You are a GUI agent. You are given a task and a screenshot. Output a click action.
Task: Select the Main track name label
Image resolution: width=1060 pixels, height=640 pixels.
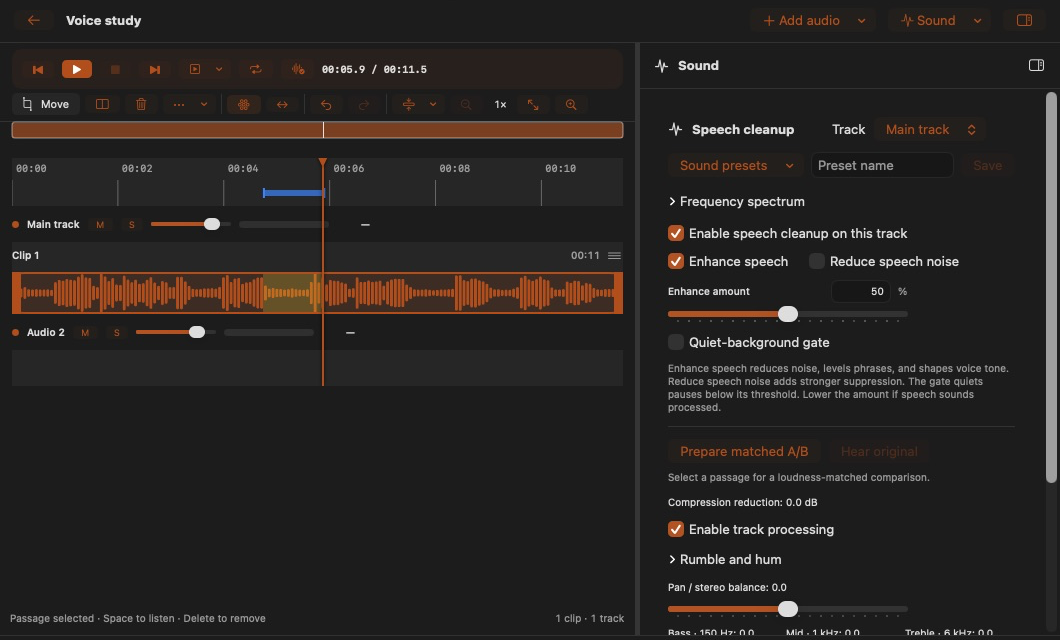pos(53,224)
